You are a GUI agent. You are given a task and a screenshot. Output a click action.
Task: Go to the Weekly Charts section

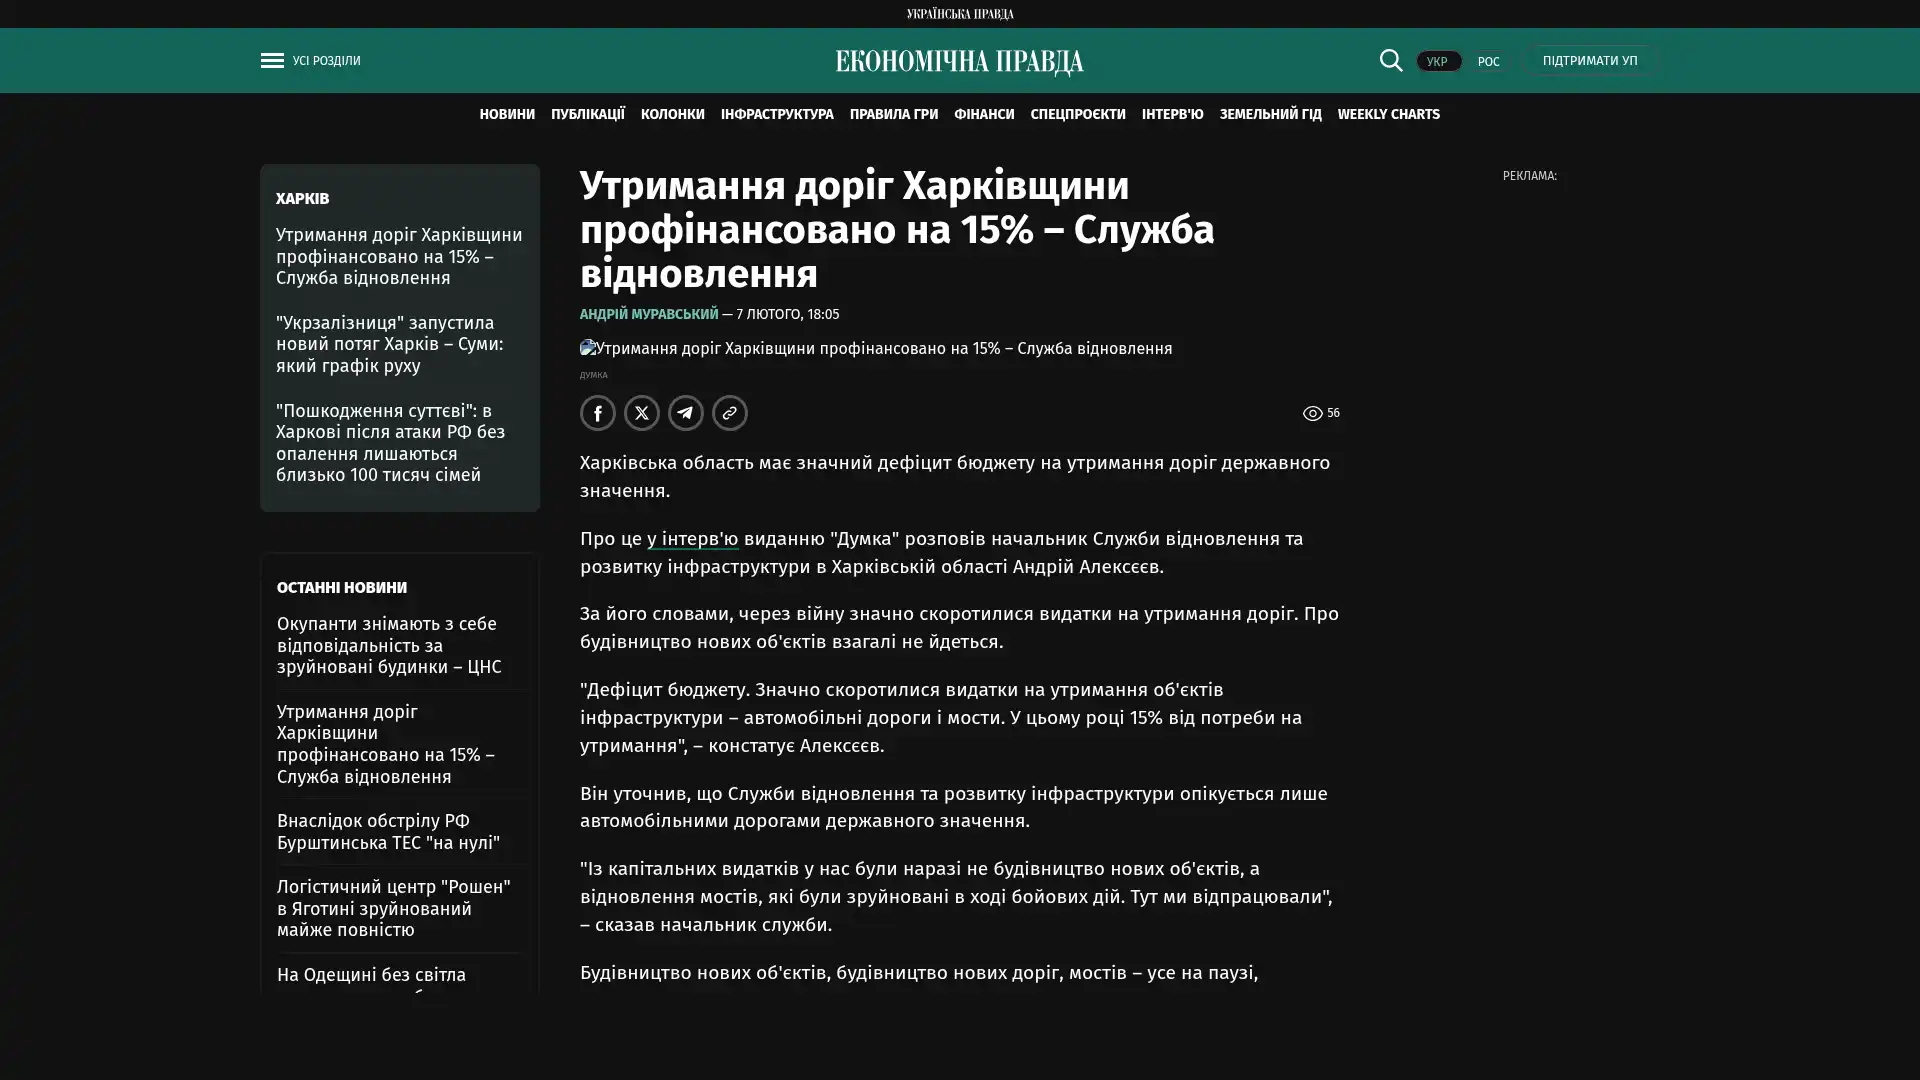1388,115
